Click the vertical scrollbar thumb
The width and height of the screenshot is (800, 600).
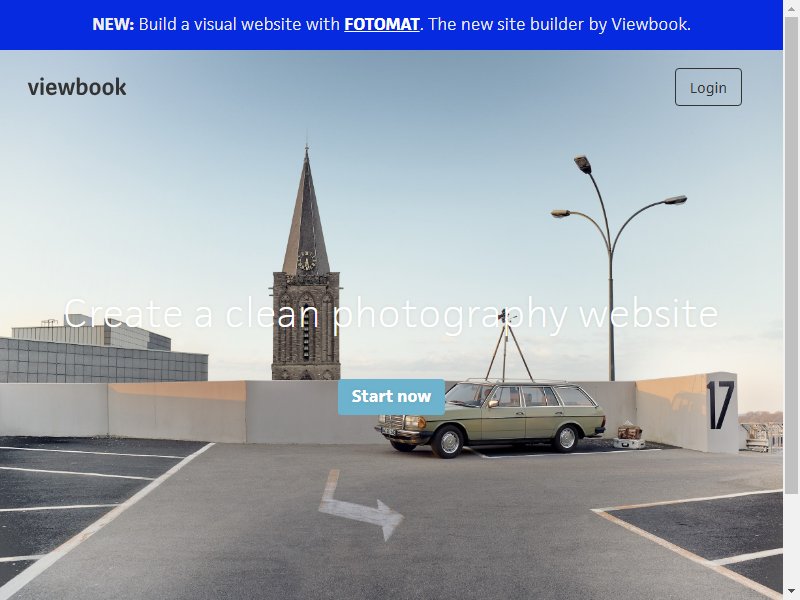click(791, 254)
